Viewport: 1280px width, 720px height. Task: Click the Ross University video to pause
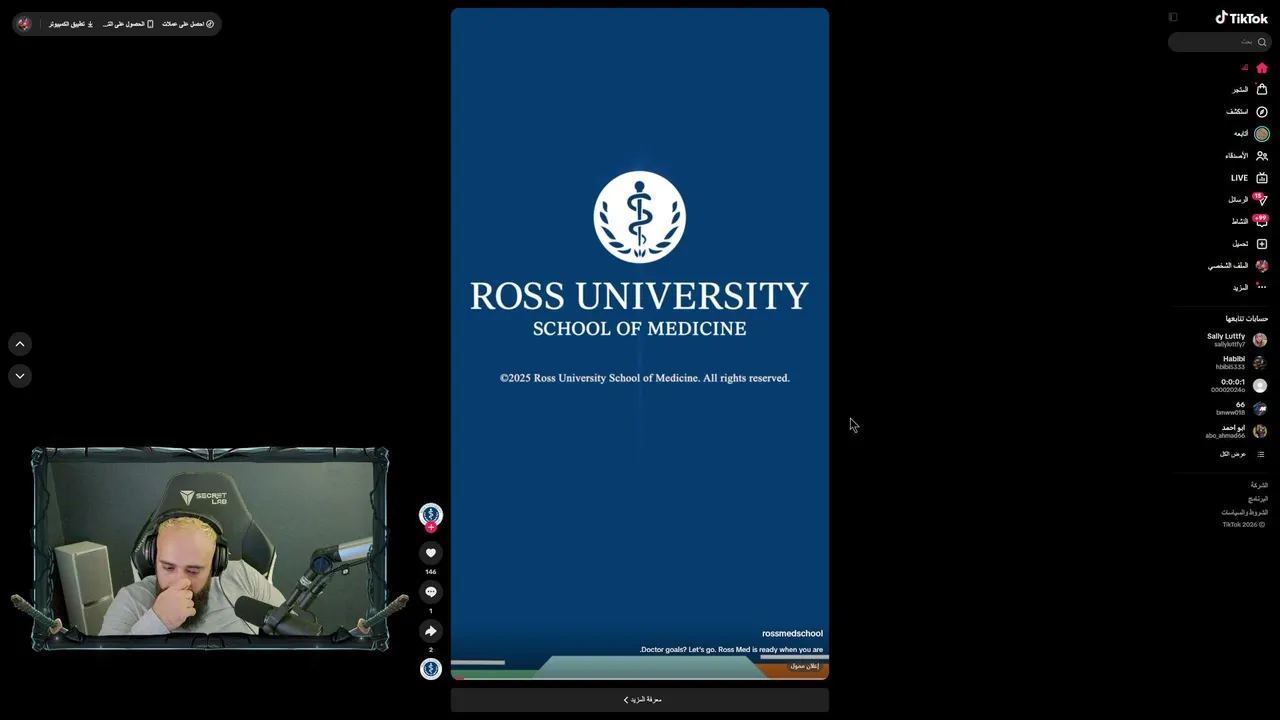pos(640,344)
